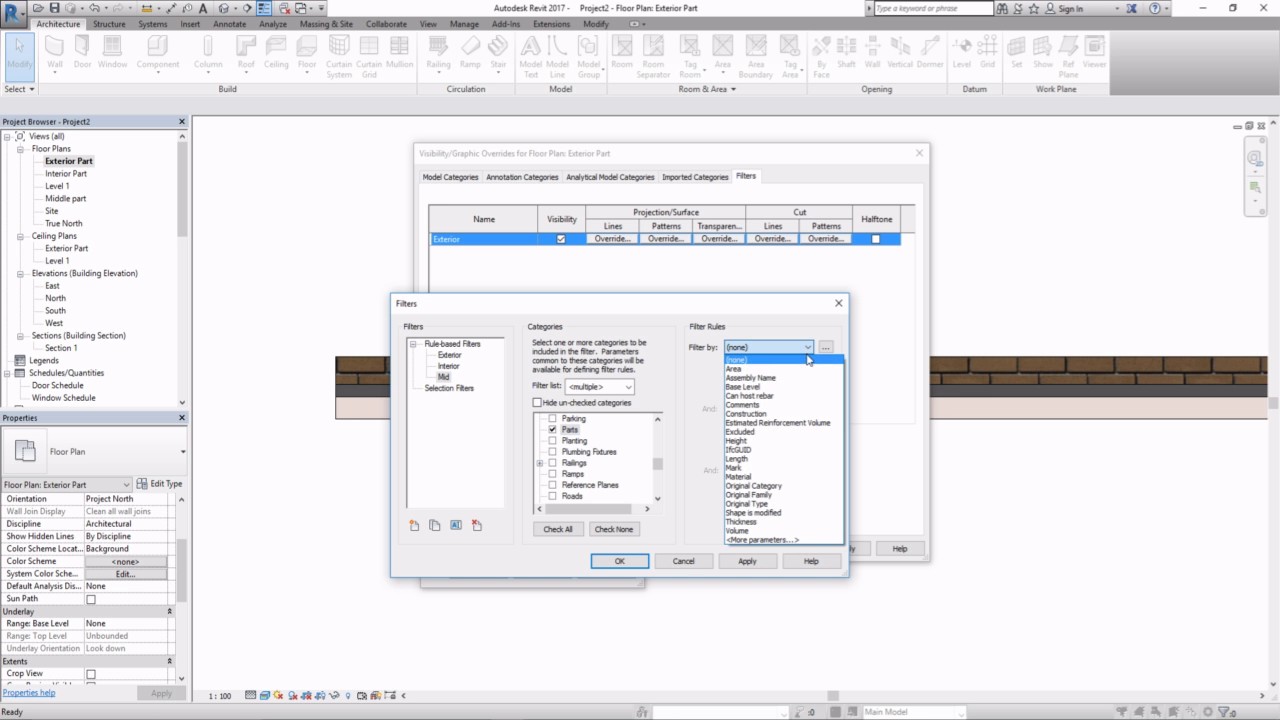The width and height of the screenshot is (1280, 720).
Task: Toggle Exterior filter visibility checkbox
Action: point(561,239)
